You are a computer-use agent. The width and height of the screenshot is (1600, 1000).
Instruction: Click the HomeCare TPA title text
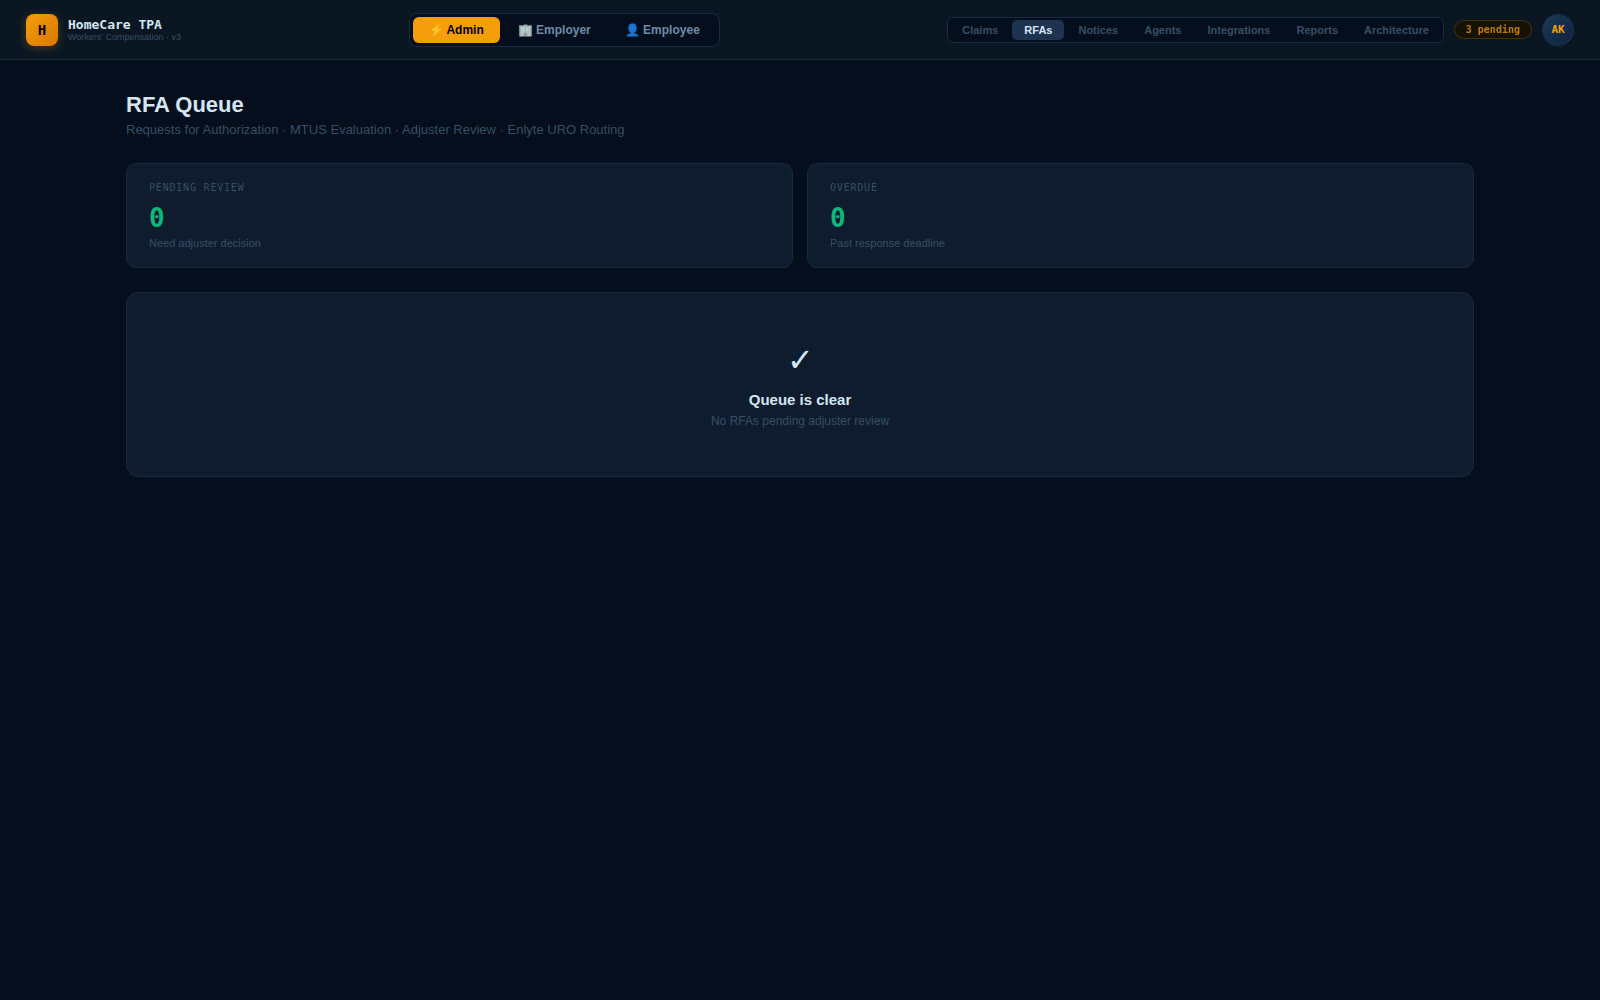pos(115,25)
